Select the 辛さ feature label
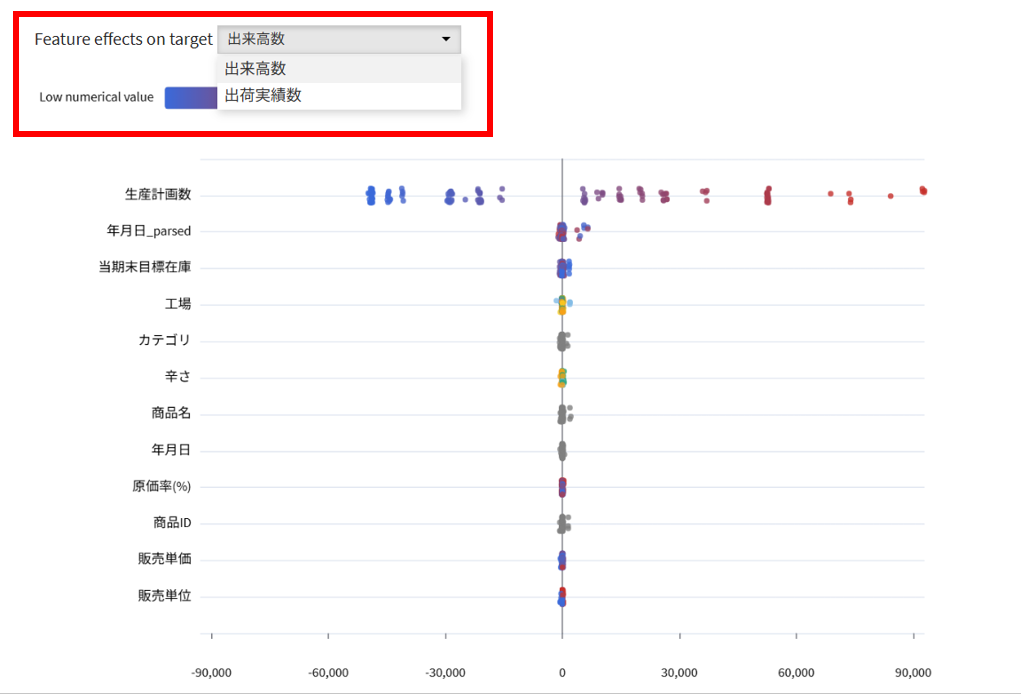 [178, 376]
